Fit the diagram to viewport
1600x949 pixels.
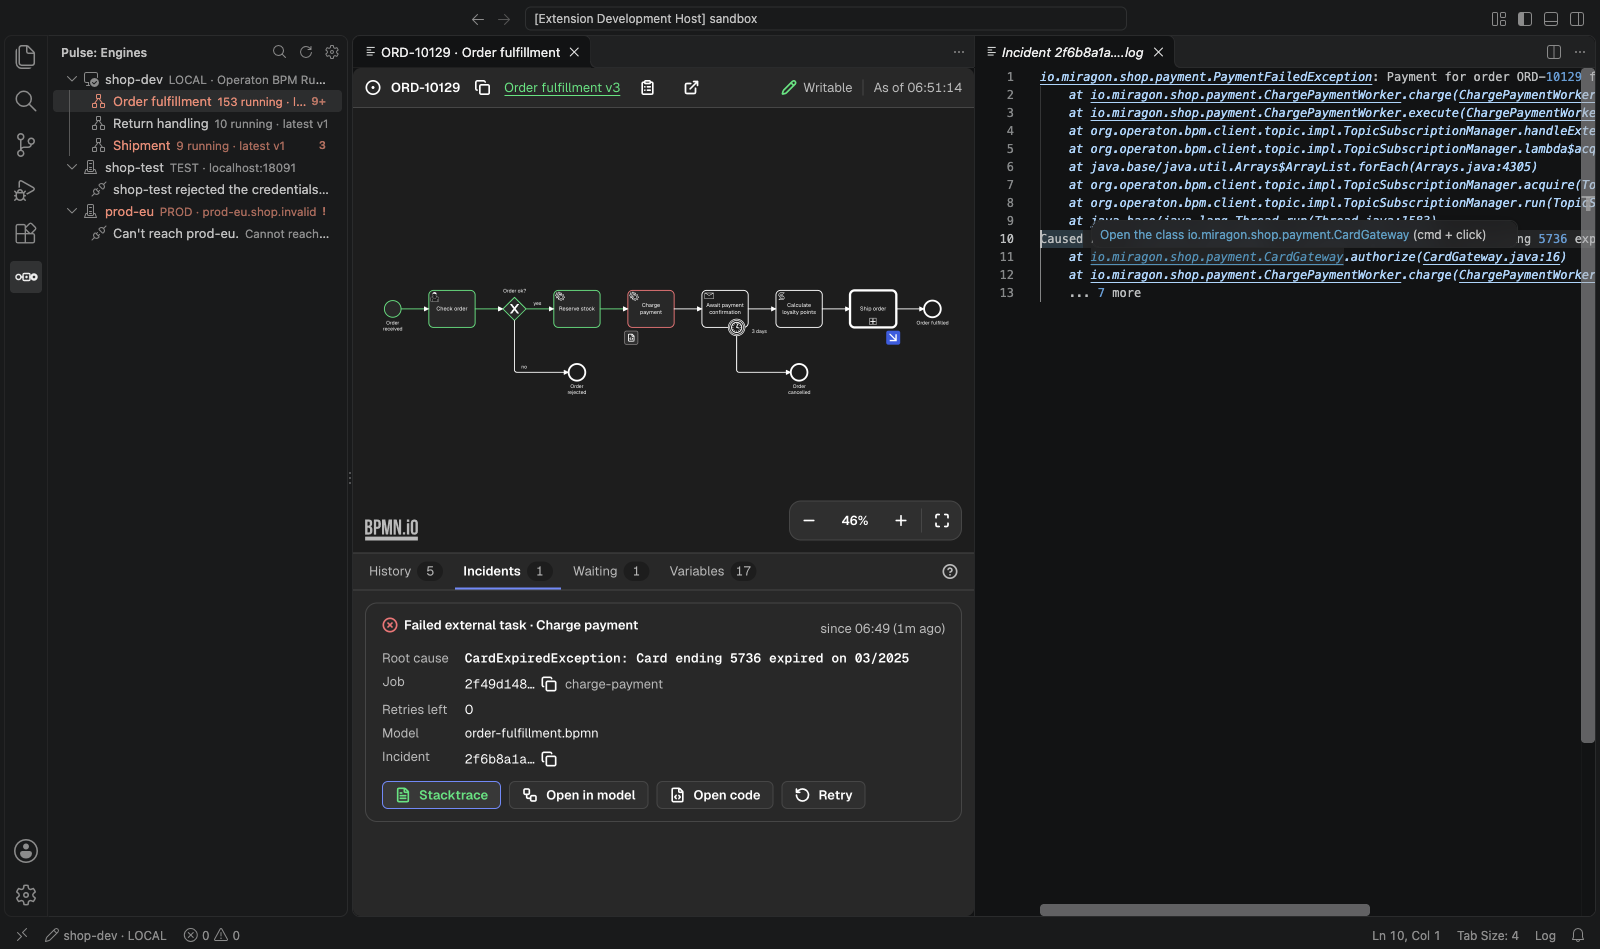942,521
